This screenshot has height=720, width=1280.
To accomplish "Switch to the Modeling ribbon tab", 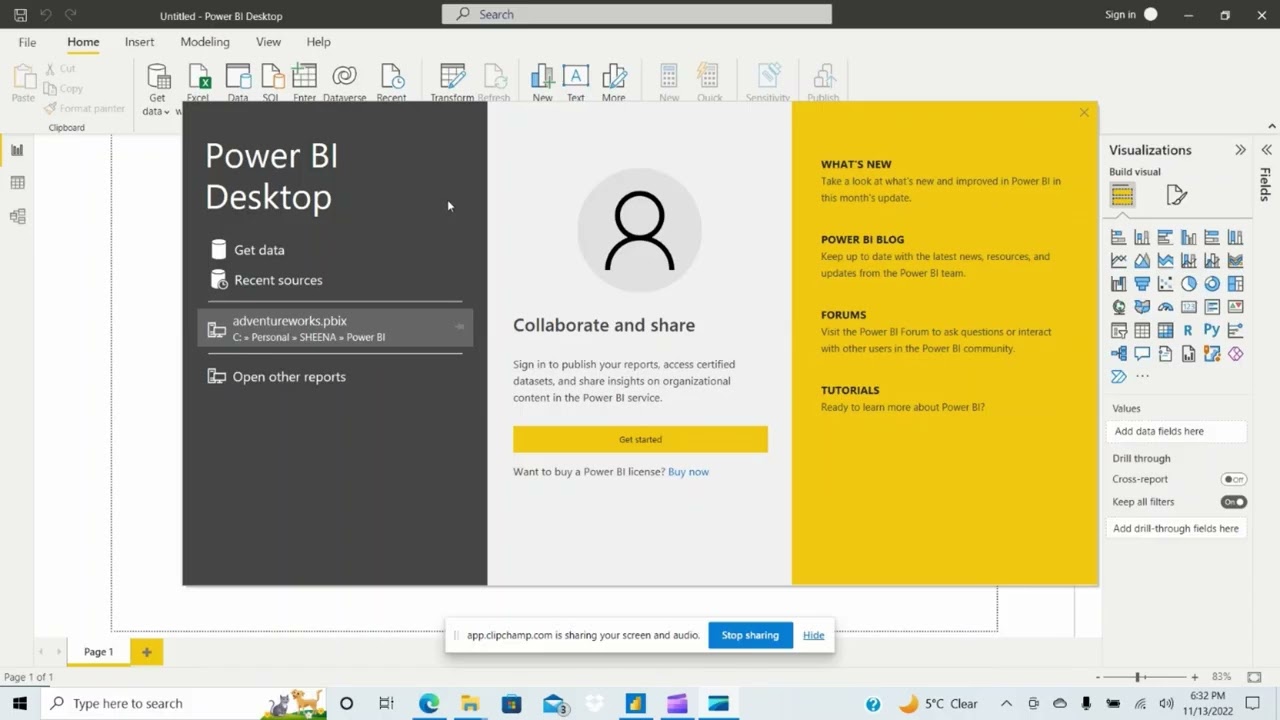I will tap(205, 42).
